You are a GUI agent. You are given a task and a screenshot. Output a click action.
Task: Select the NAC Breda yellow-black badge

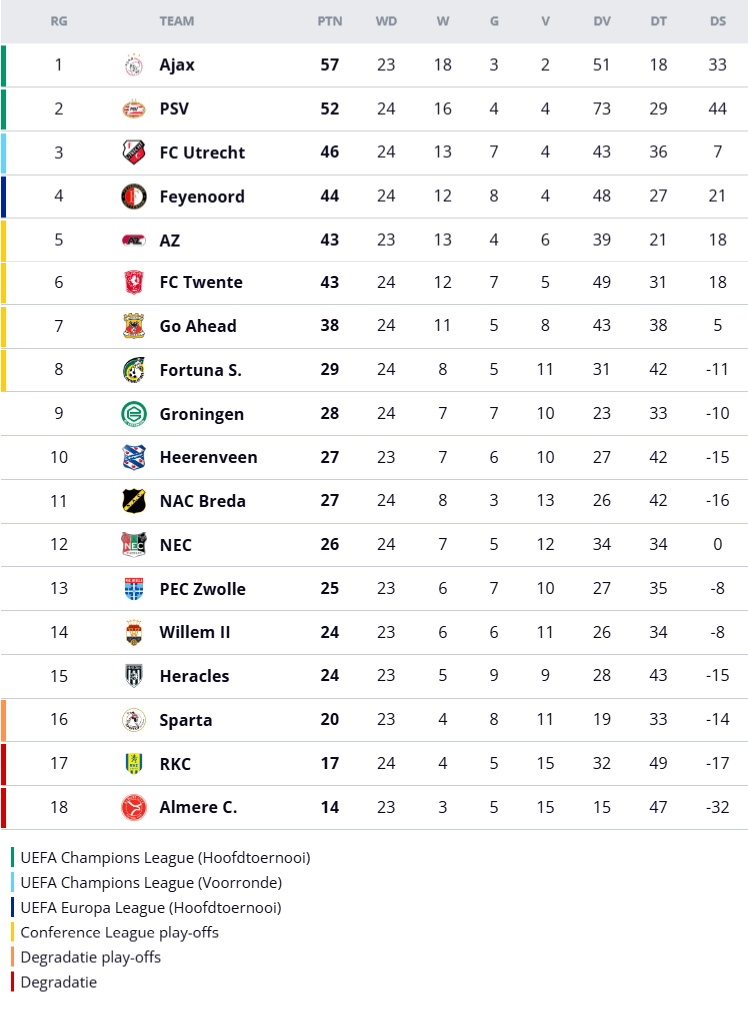[x=133, y=501]
